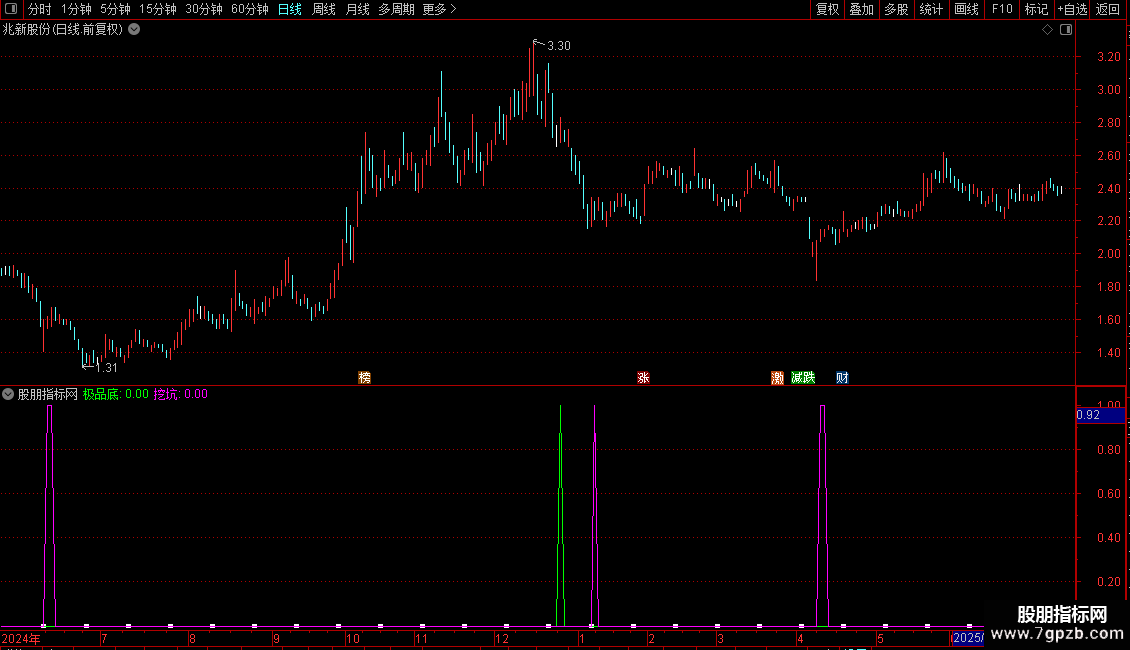Click the 2024年 timeline label
The image size is (1130, 650).
[21, 638]
